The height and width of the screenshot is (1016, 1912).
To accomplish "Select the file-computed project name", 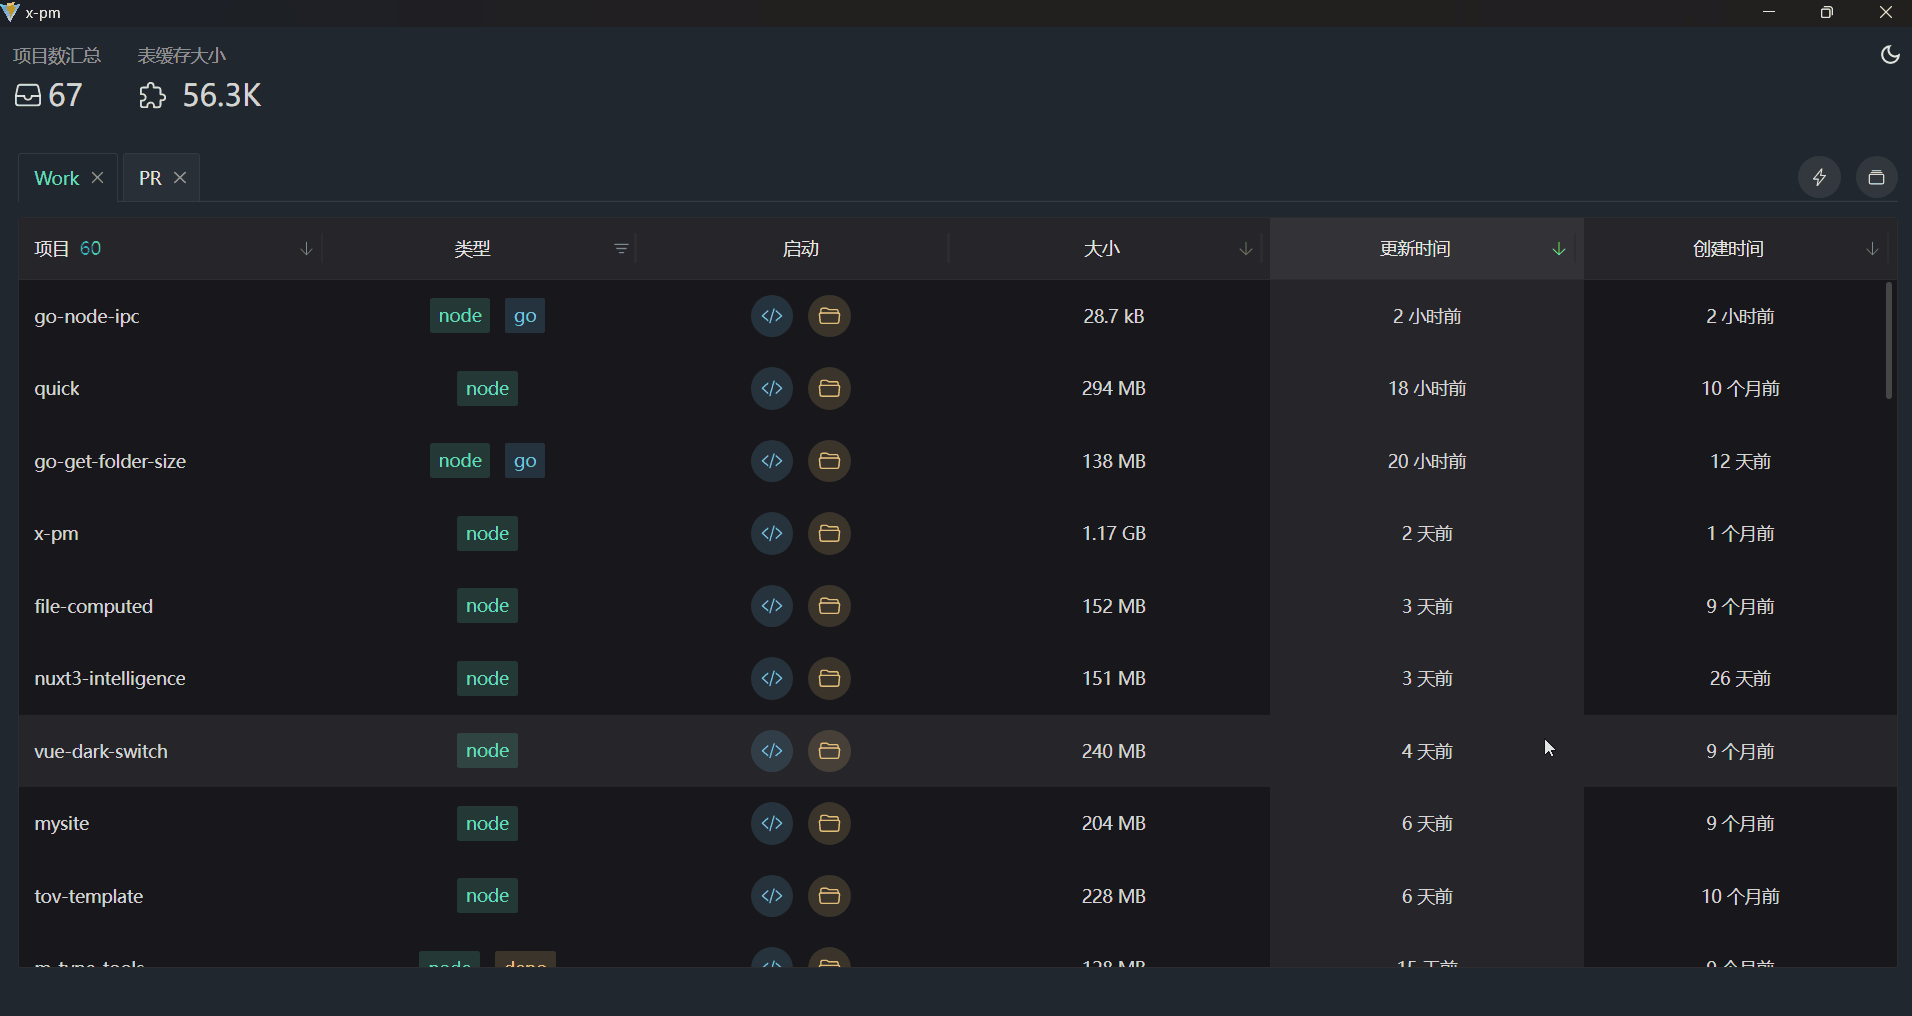I will pos(94,607).
